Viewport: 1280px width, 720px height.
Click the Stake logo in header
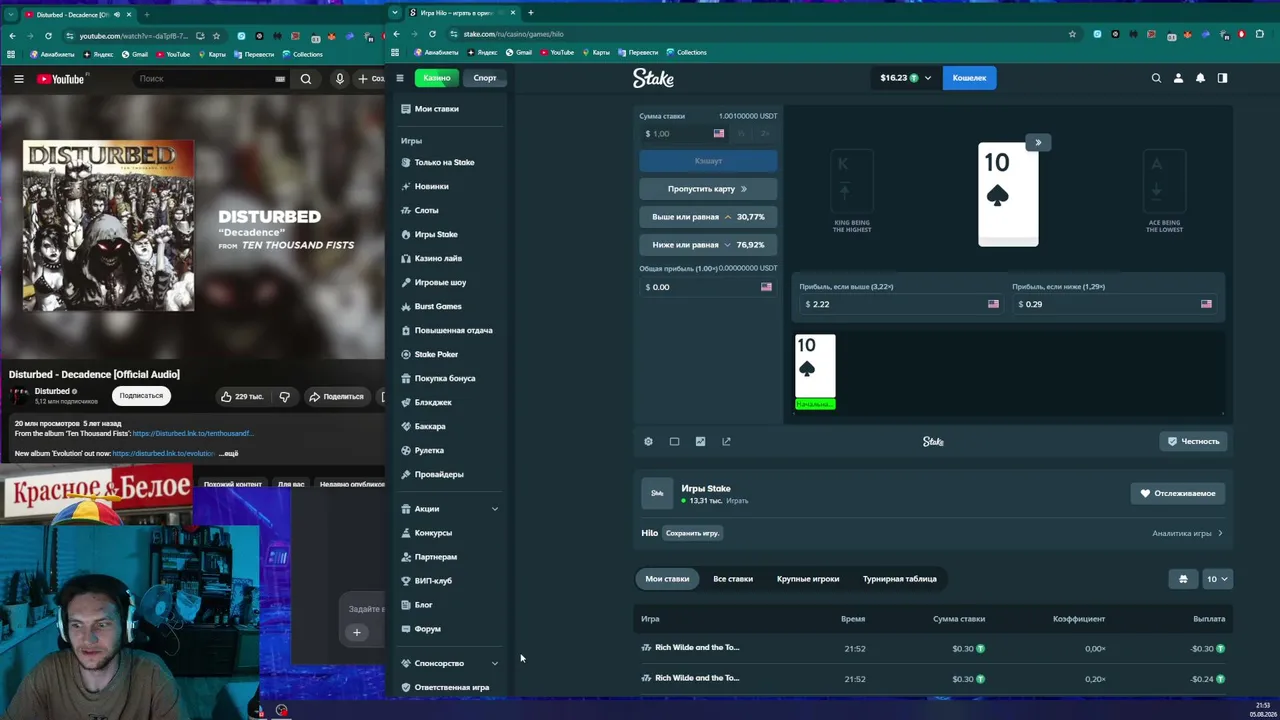653,78
